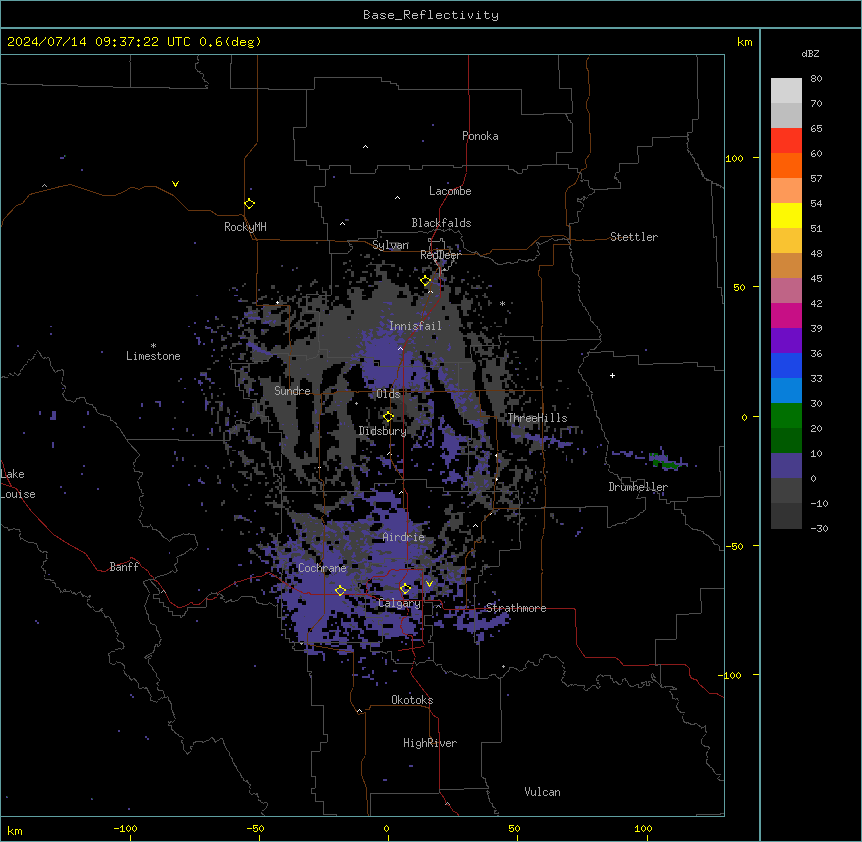Screen dimensions: 862x842
Task: Pick the red 65-60 dBZ legend swatch
Action: [786, 141]
